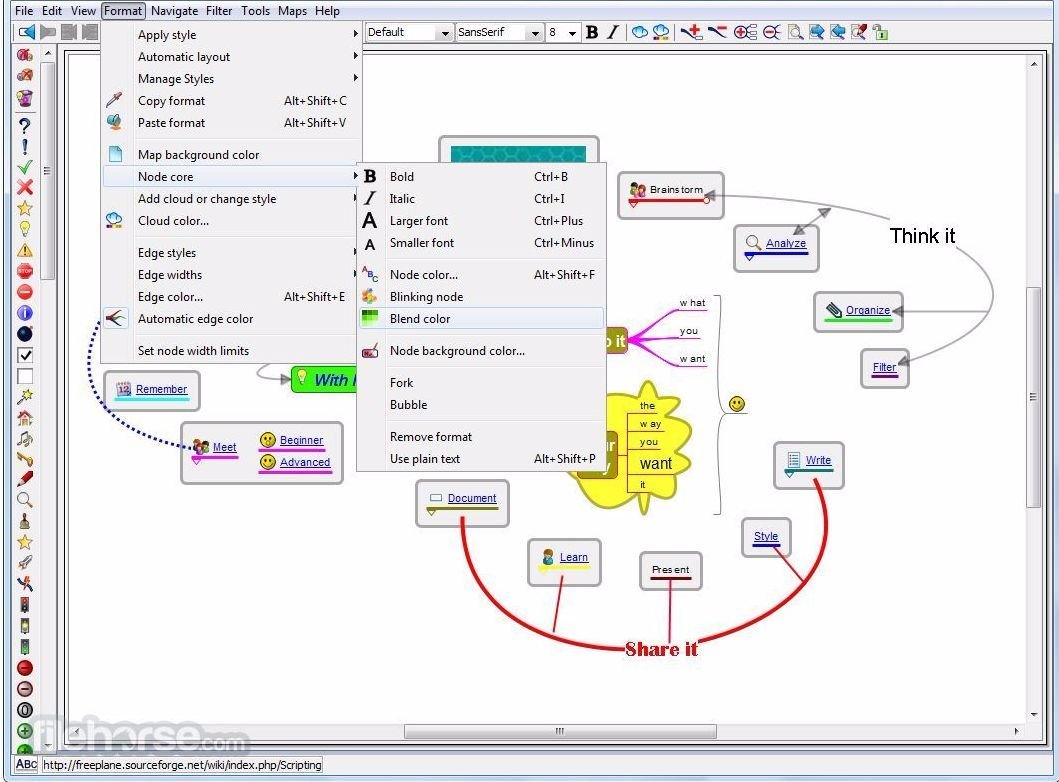Click the Document node link
The height and width of the screenshot is (782, 1059).
tap(471, 498)
